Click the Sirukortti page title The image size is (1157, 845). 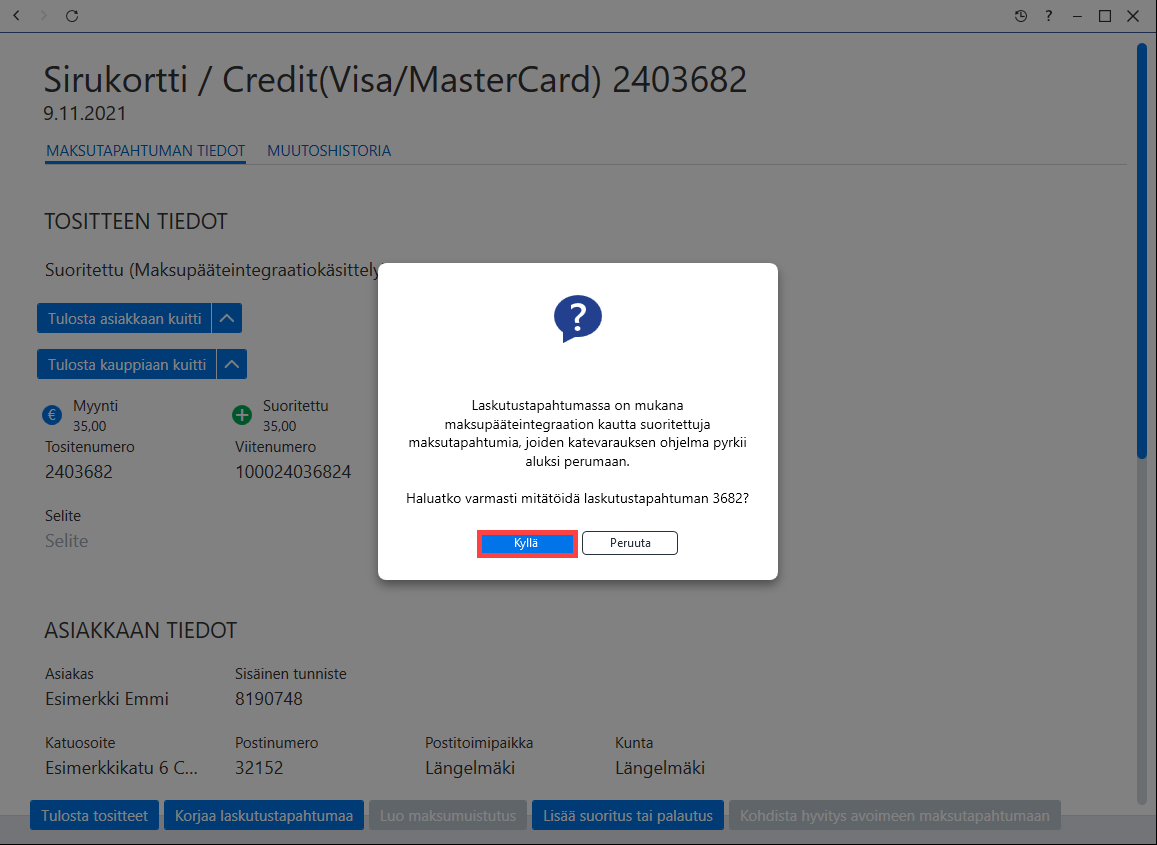pyautogui.click(x=395, y=80)
